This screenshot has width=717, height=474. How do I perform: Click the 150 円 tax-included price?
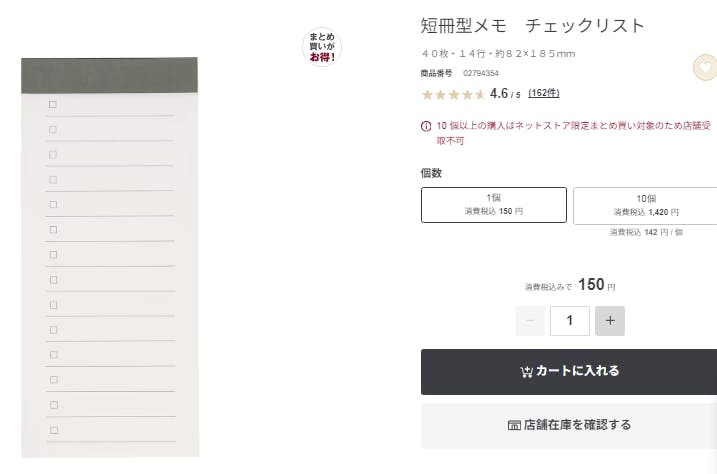596,285
